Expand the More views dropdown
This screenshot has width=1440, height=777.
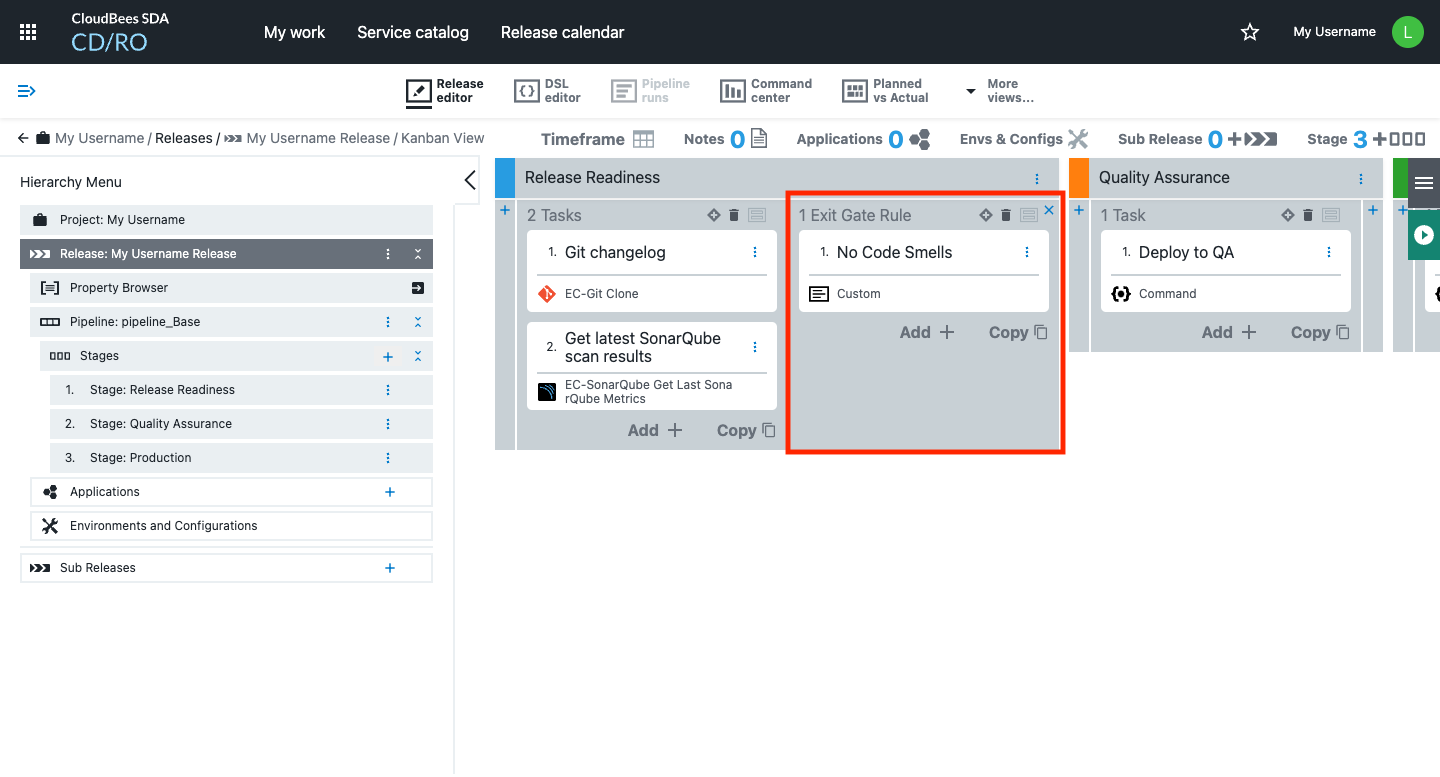(999, 91)
